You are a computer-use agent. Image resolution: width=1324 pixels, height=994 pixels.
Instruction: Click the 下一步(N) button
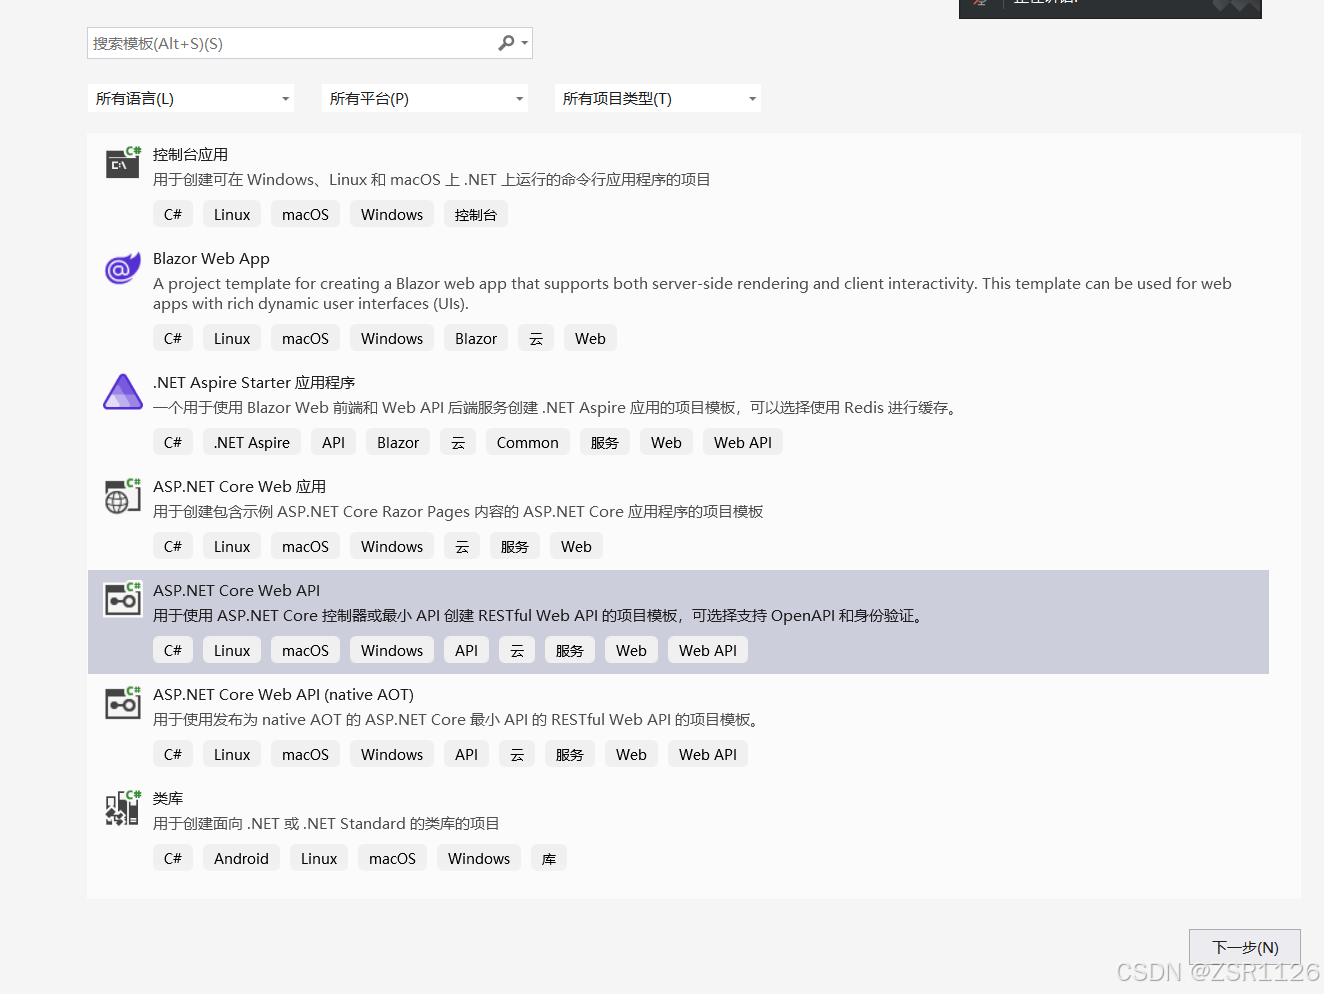pyautogui.click(x=1244, y=947)
